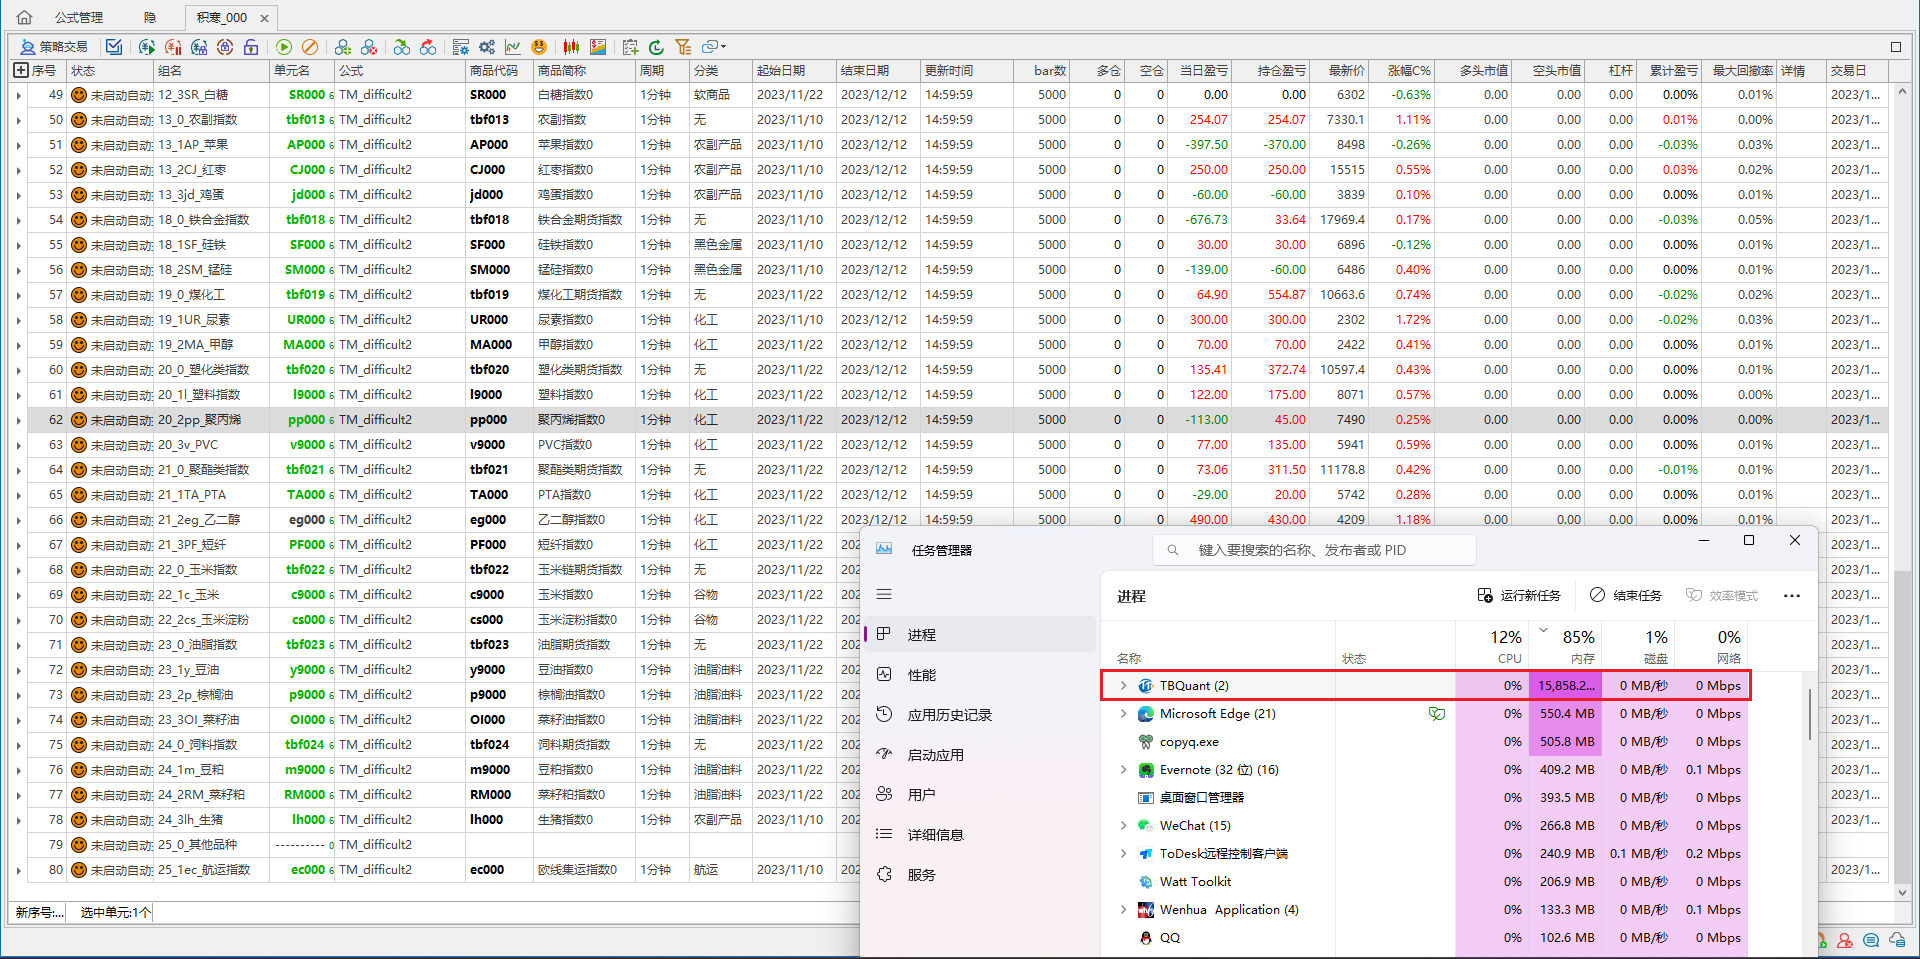The width and height of the screenshot is (1920, 959).
Task: Expand the Microsoft Edge (21) process group
Action: point(1123,714)
